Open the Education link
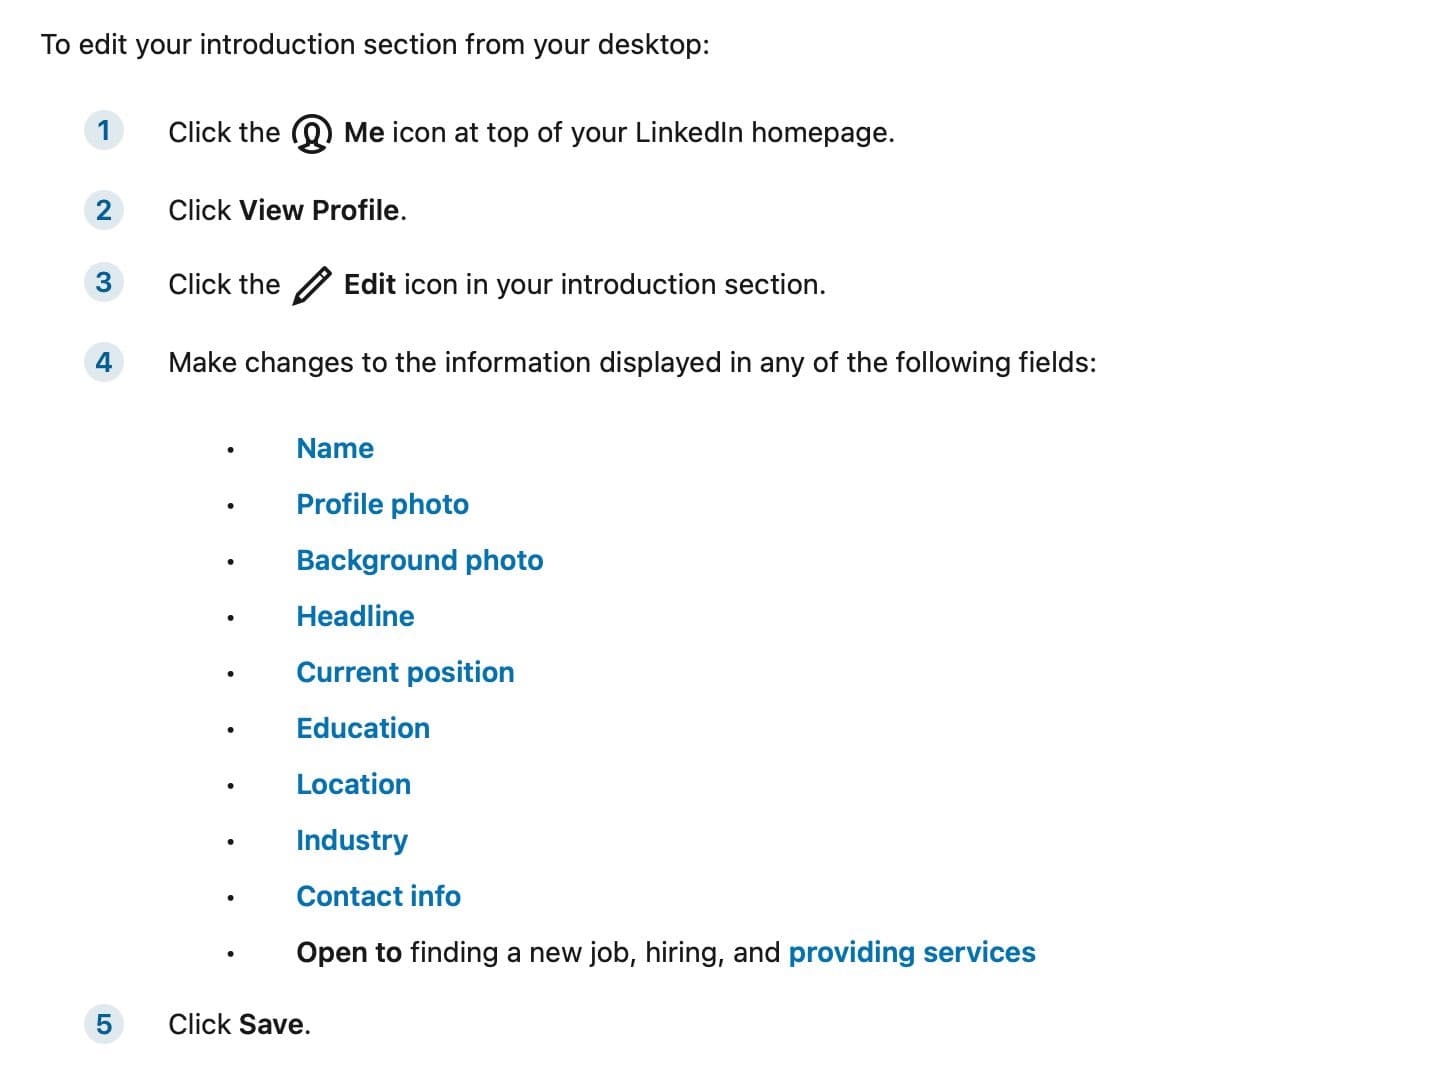 pos(363,728)
